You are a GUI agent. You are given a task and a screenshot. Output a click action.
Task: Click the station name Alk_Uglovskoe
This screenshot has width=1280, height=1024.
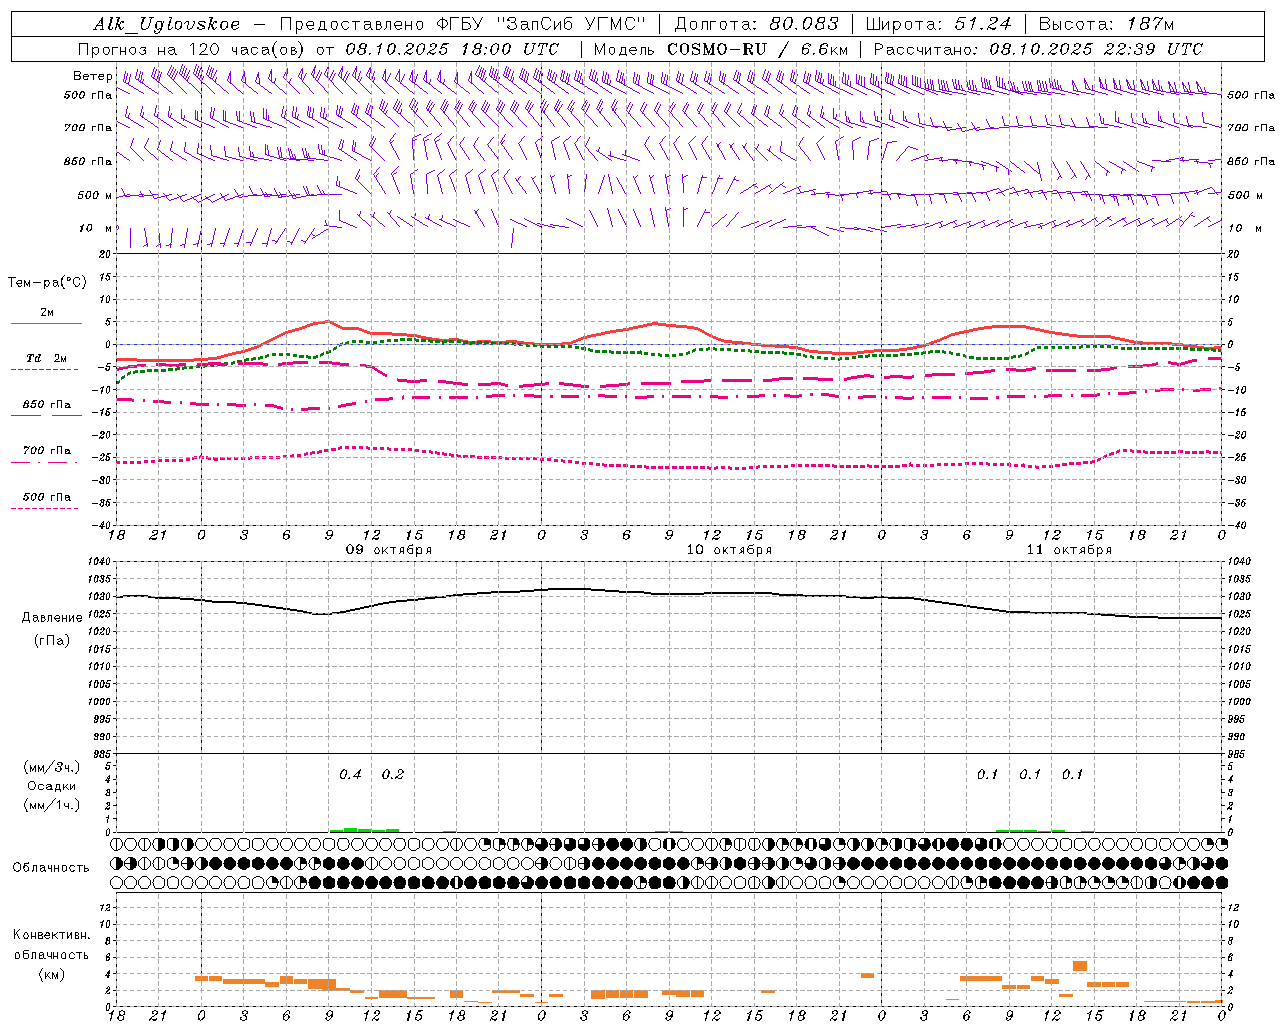(167, 24)
